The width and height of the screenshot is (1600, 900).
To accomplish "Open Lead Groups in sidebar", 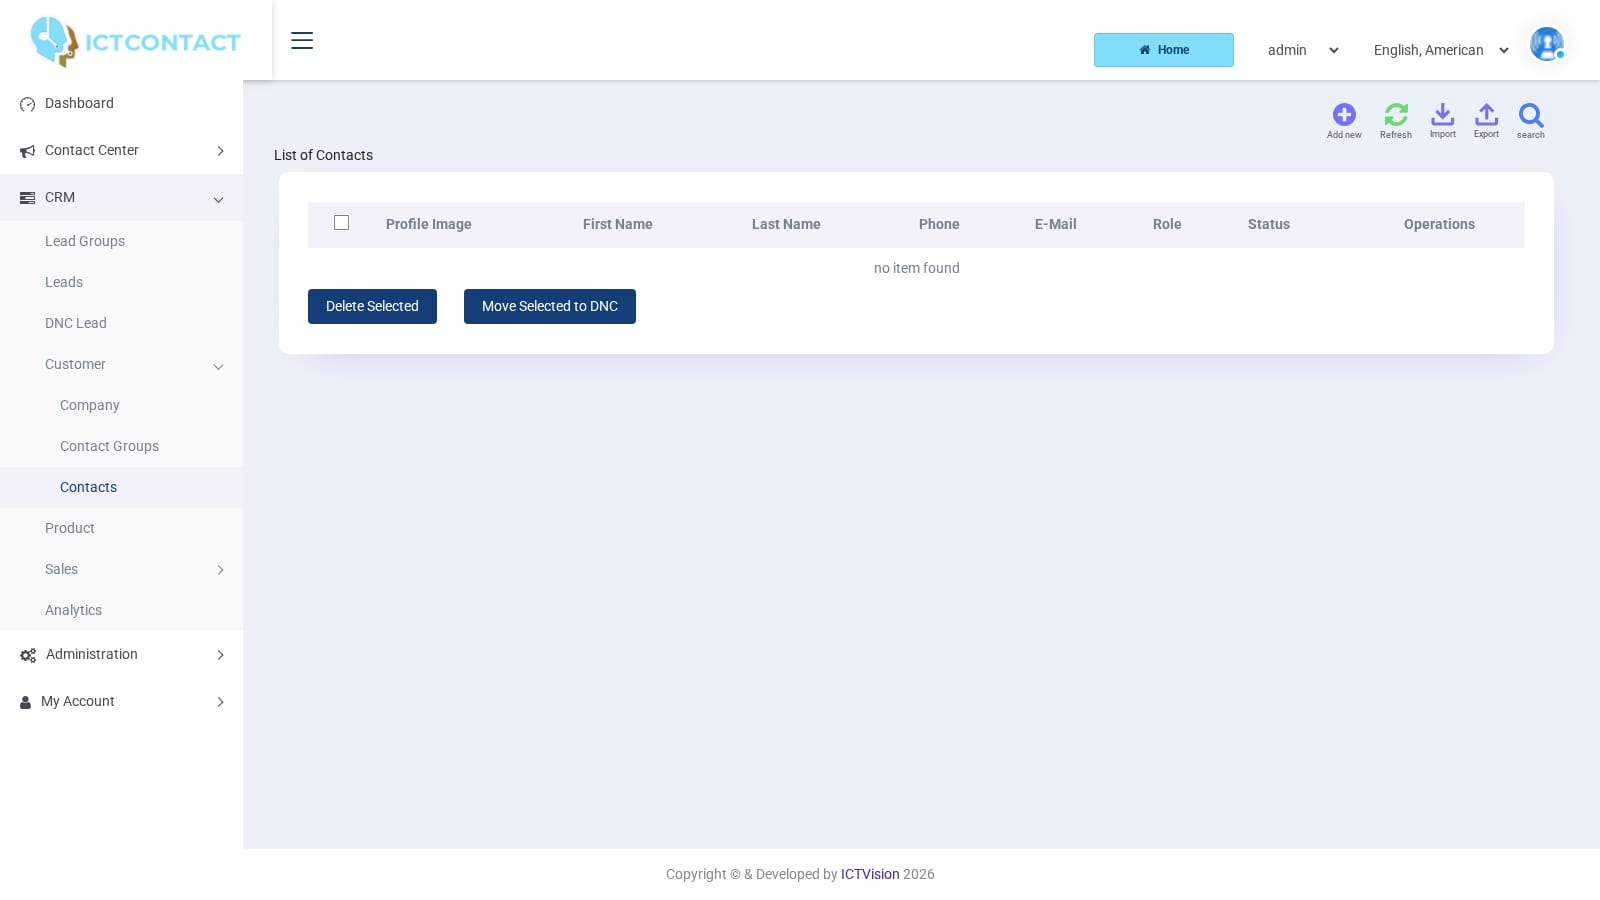I will [x=85, y=241].
